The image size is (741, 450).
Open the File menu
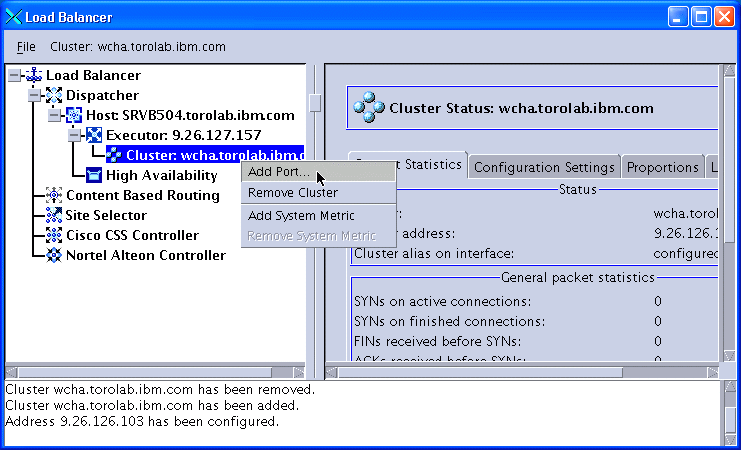pyautogui.click(x=26, y=47)
